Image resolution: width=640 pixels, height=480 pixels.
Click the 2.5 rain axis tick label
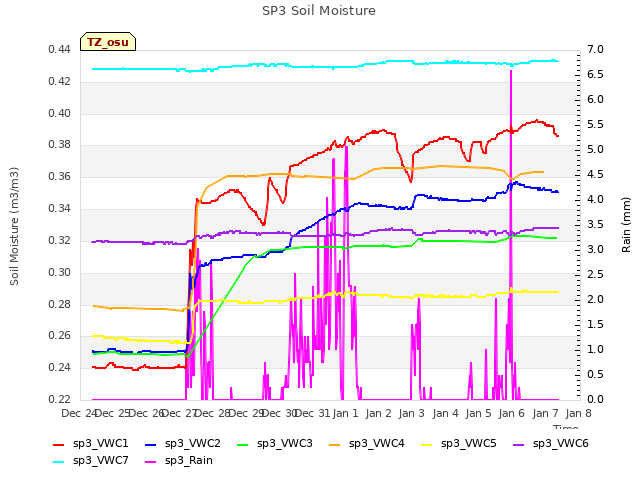pos(595,275)
